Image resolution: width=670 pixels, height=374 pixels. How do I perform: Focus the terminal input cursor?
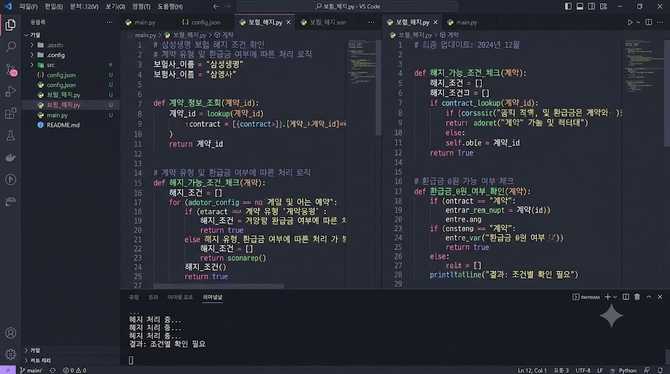pyautogui.click(x=131, y=360)
